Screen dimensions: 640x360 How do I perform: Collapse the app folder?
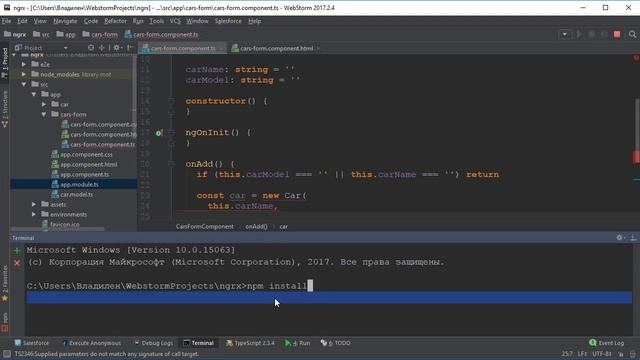34,94
